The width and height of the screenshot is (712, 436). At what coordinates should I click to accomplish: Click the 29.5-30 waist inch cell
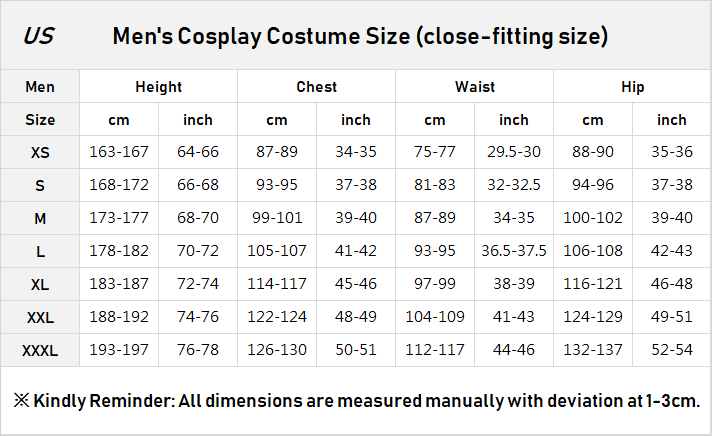click(x=513, y=153)
